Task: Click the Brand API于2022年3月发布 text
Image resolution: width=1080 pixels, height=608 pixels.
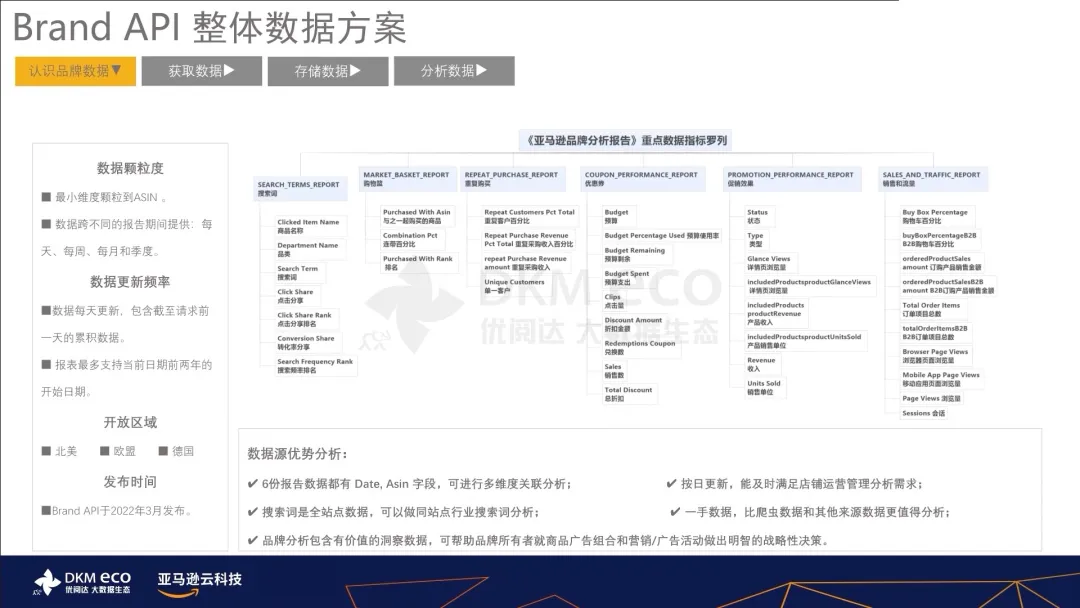Action: point(117,510)
